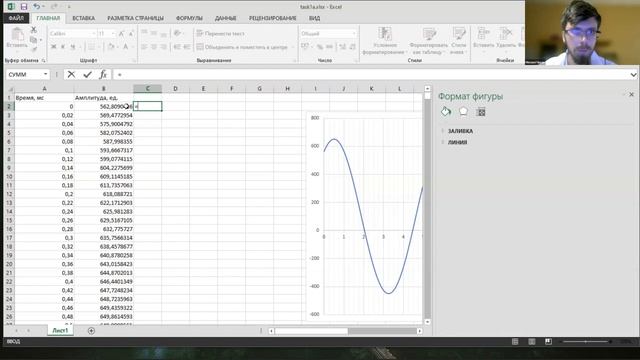This screenshot has width=640, height=360.
Task: Toggle align text right
Action: [164, 47]
